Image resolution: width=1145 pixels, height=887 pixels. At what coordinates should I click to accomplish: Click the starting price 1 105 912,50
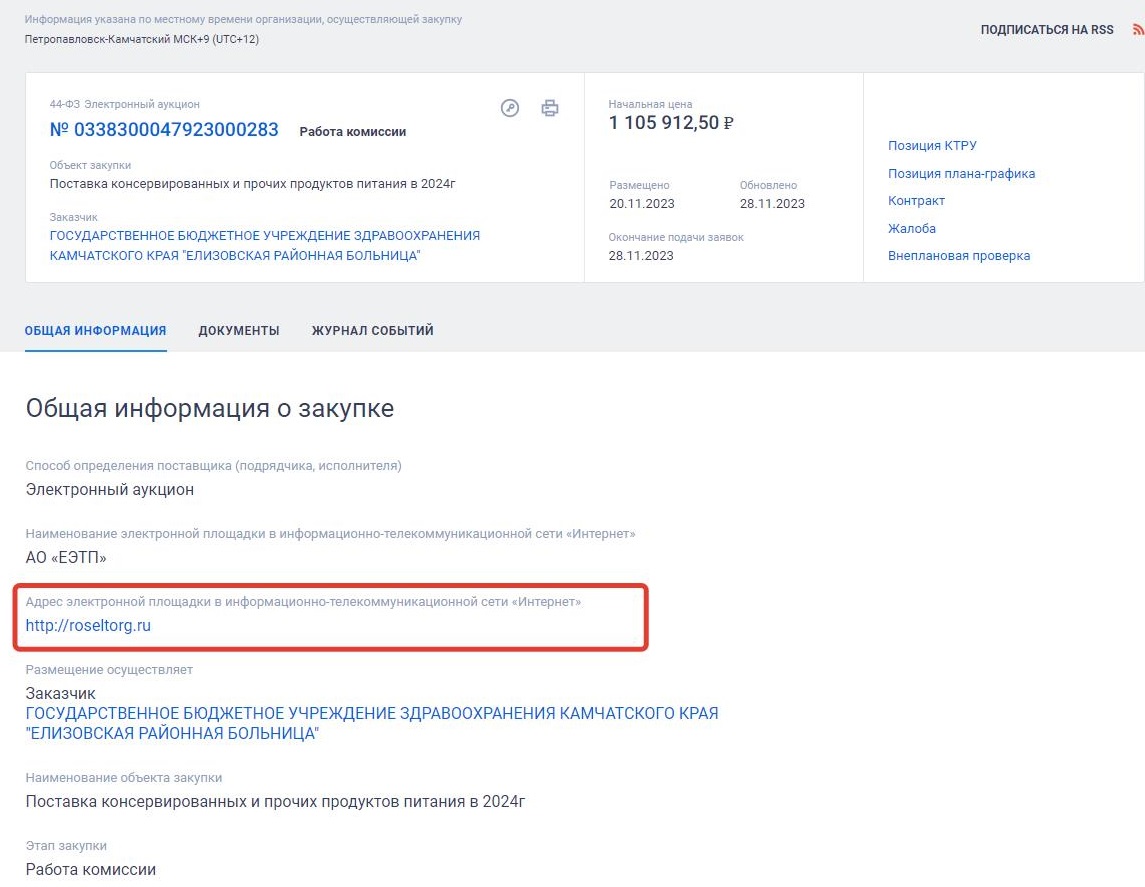click(671, 123)
